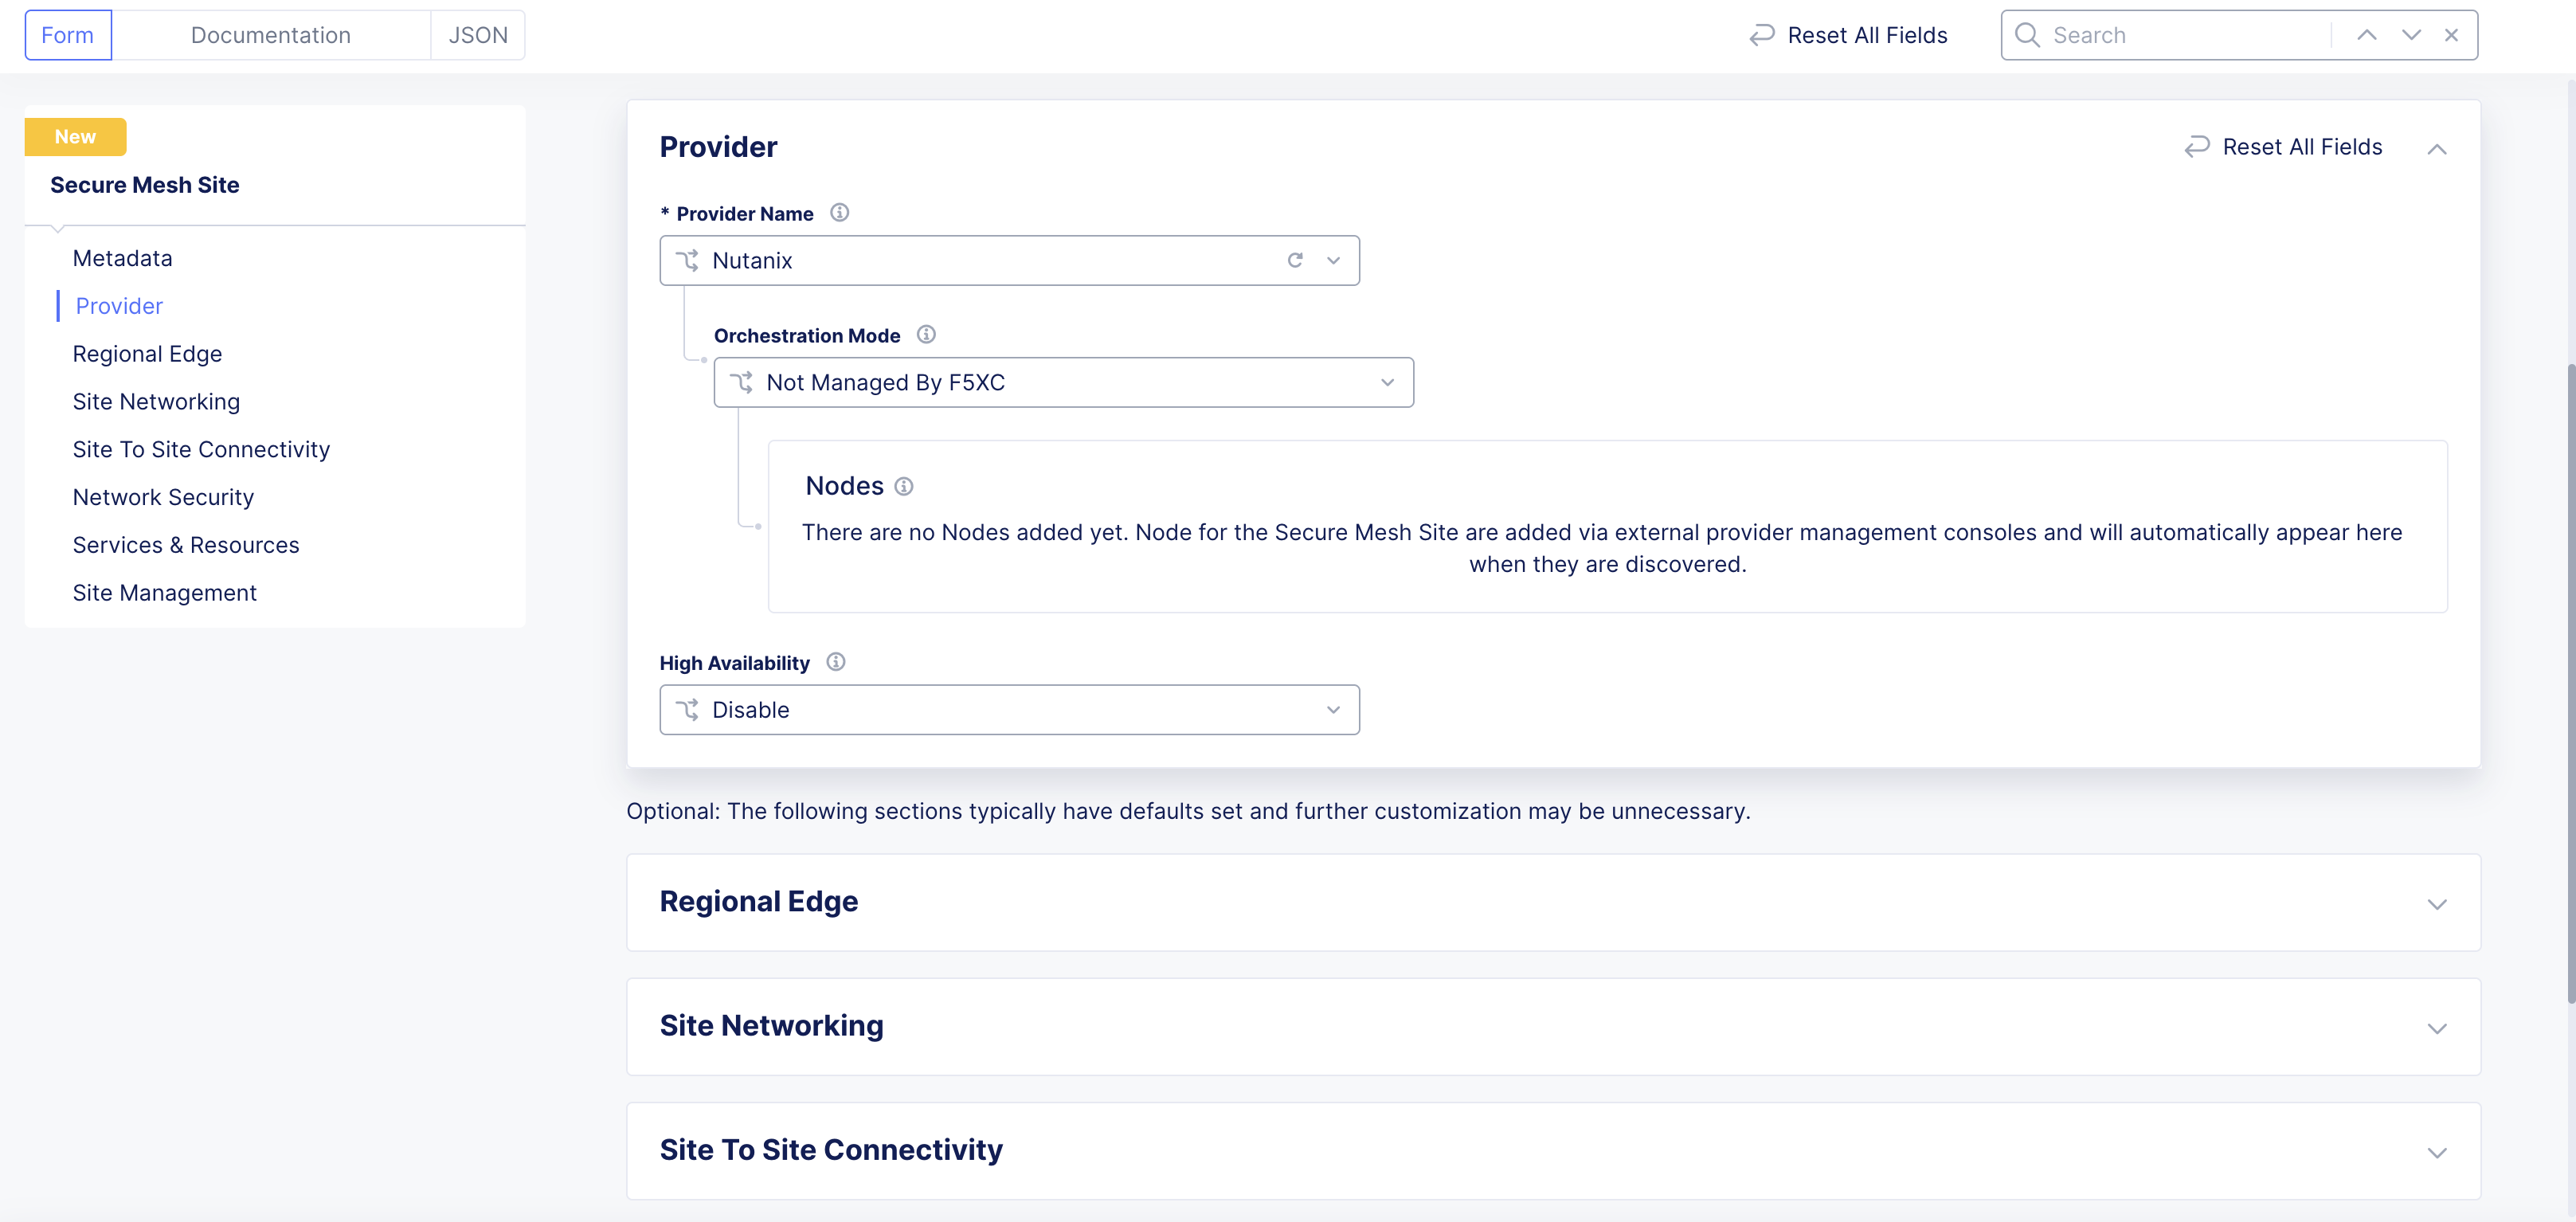Jump to next search result arrow

click(x=2411, y=35)
